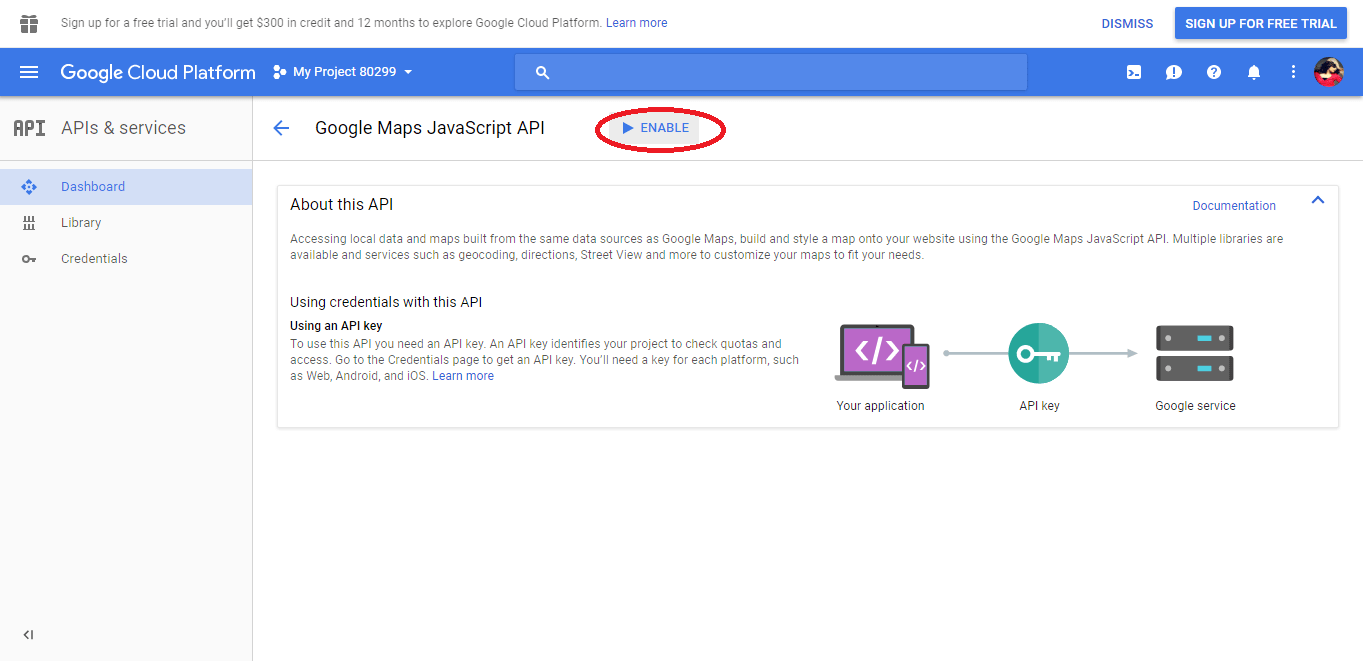Dismiss the free trial banner
1363x661 pixels.
[x=1127, y=24]
